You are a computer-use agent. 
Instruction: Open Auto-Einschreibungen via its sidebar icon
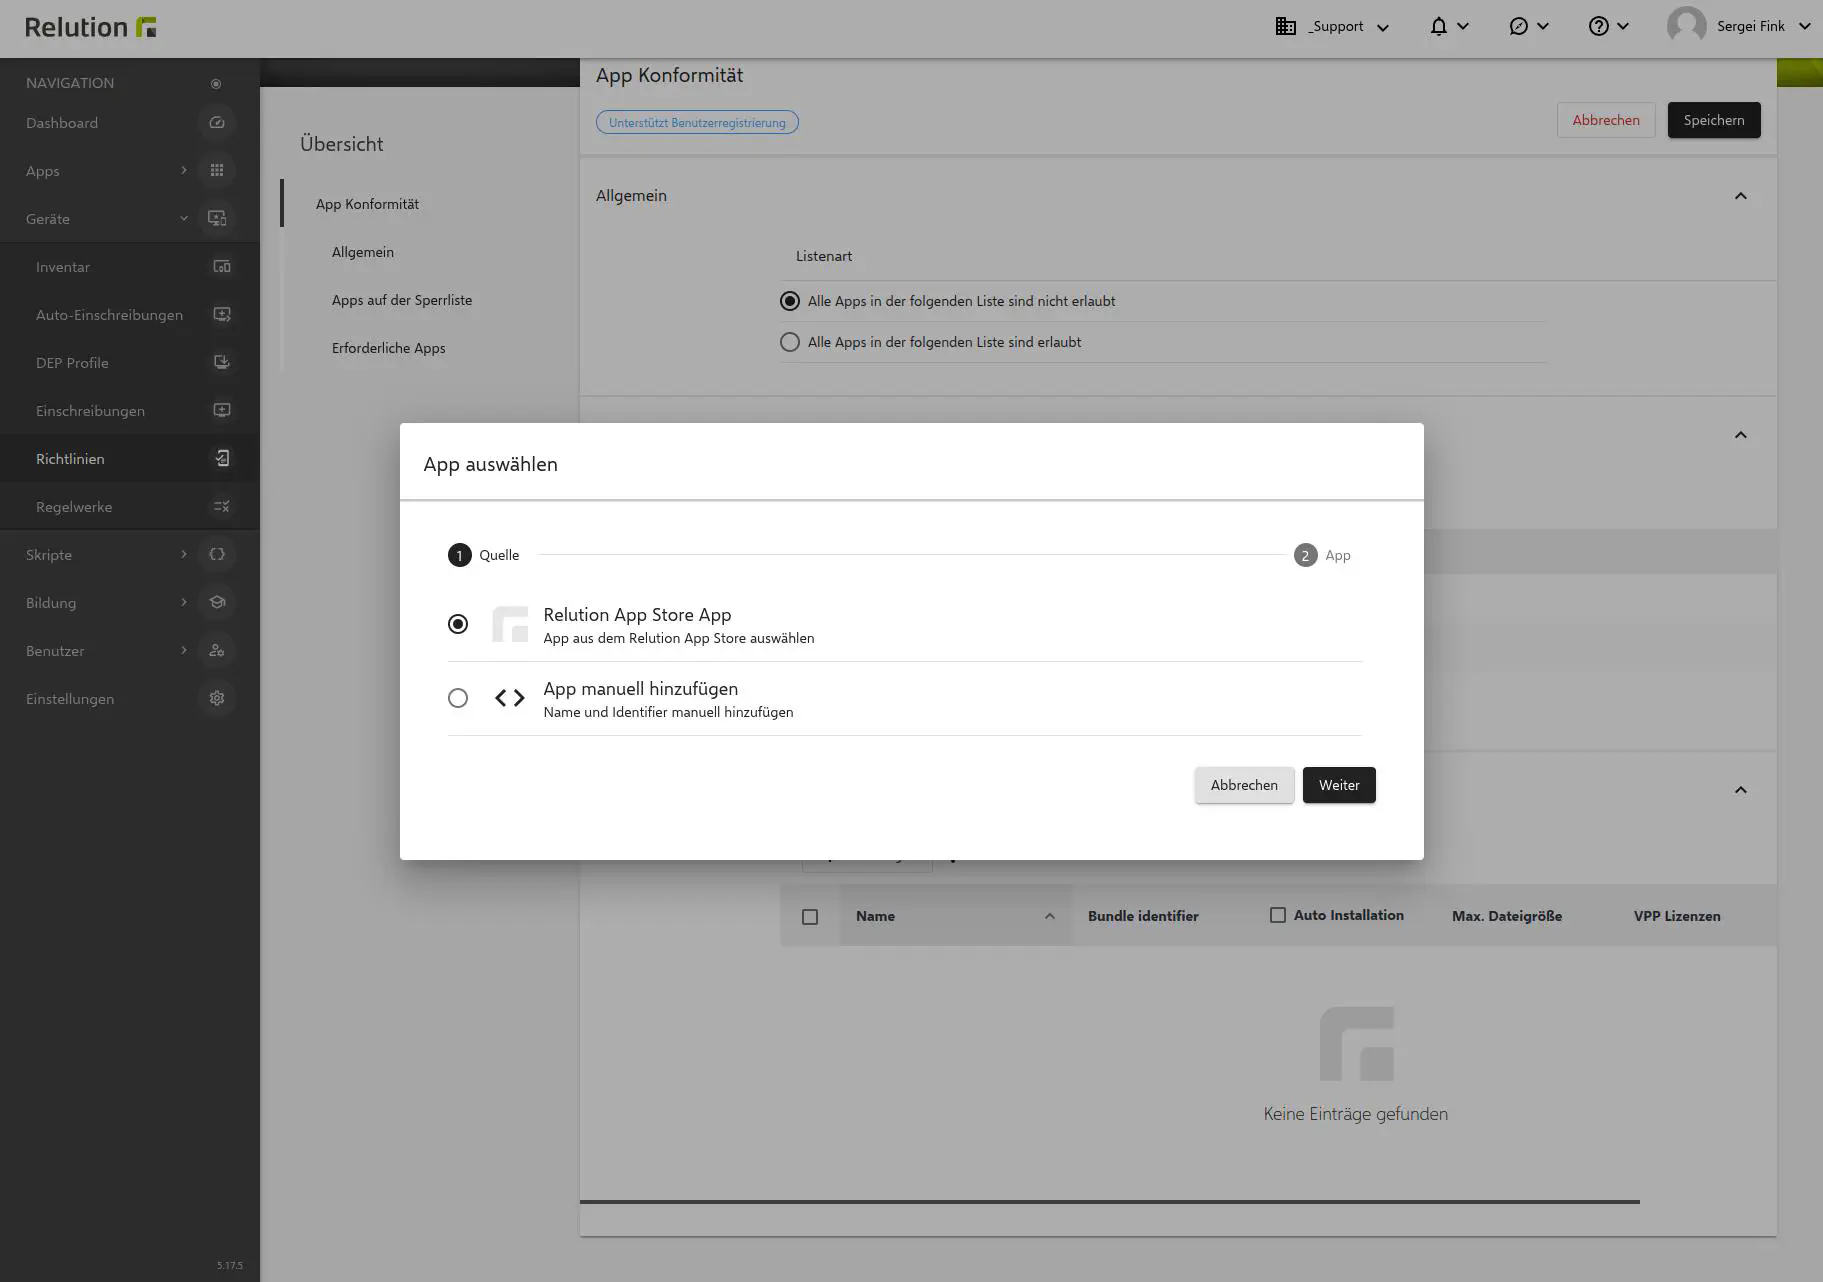click(x=222, y=314)
